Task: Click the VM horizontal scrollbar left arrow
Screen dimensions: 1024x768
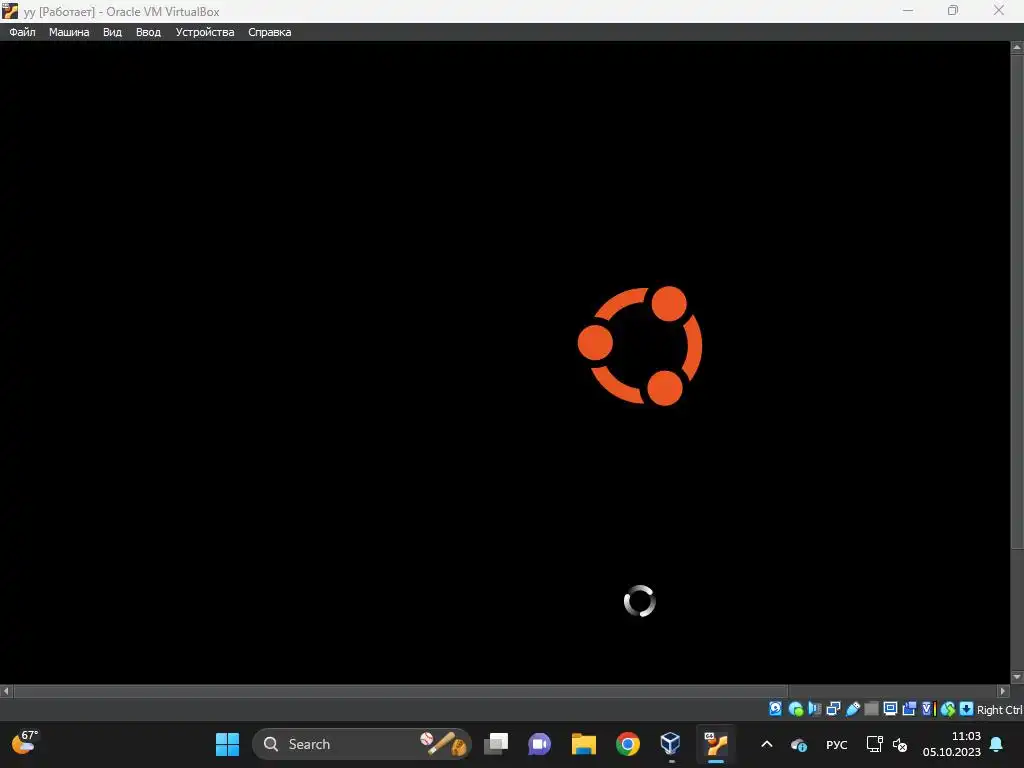Action: coord(6,691)
